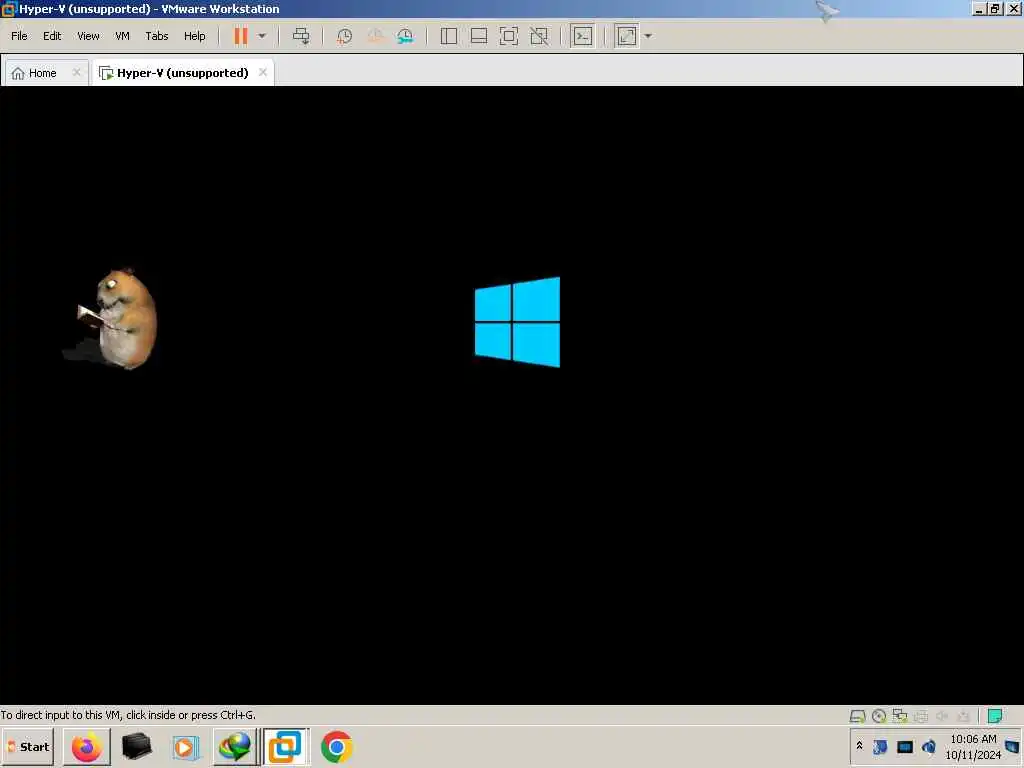
Task: Toggle the library sidebar panel icon
Action: tap(449, 36)
